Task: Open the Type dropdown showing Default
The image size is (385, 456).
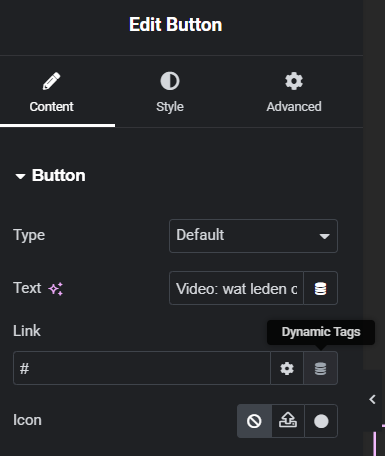Action: pos(253,236)
